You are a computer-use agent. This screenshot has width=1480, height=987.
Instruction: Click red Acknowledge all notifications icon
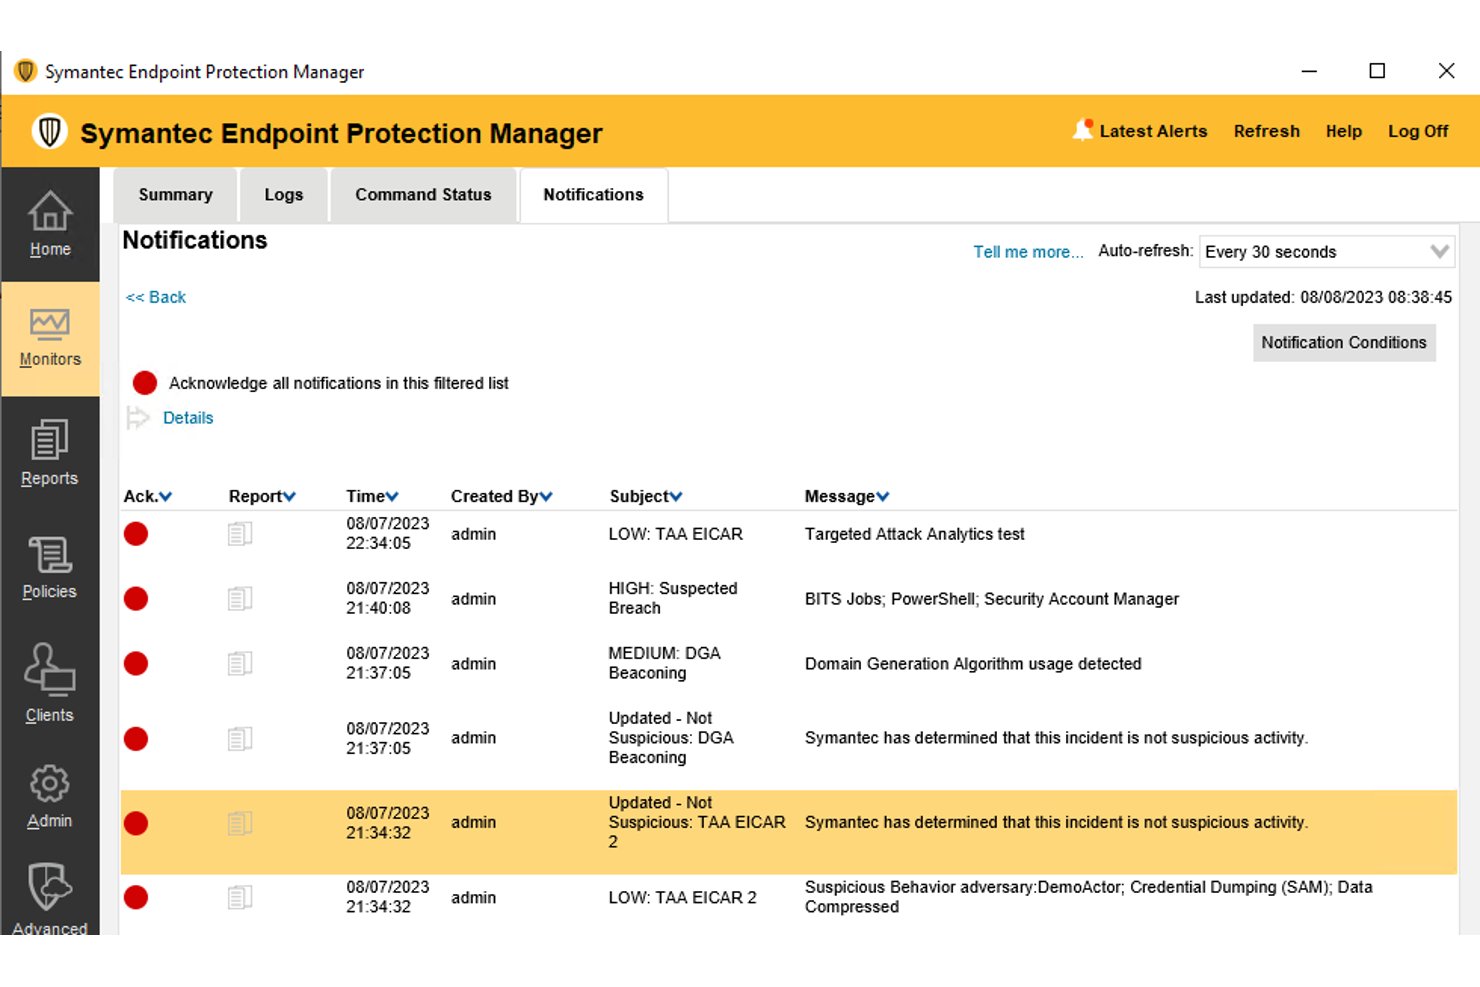[x=145, y=383]
